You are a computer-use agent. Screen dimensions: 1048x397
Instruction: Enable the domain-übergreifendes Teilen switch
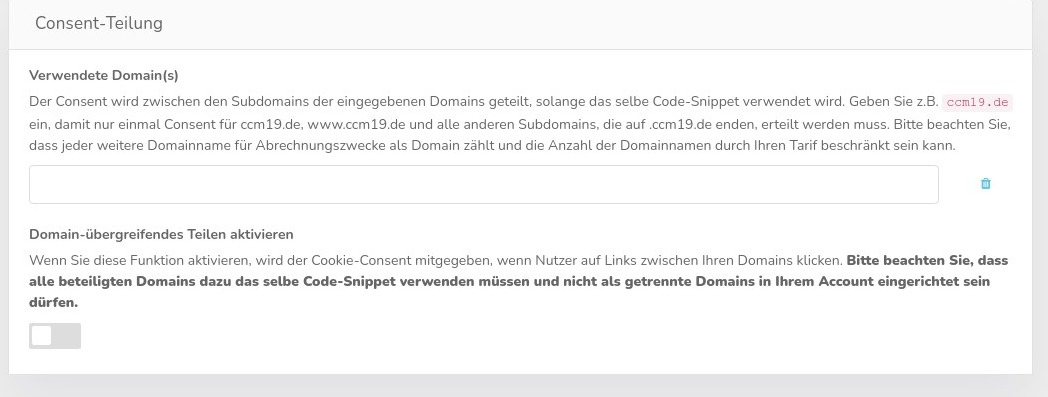(x=55, y=336)
